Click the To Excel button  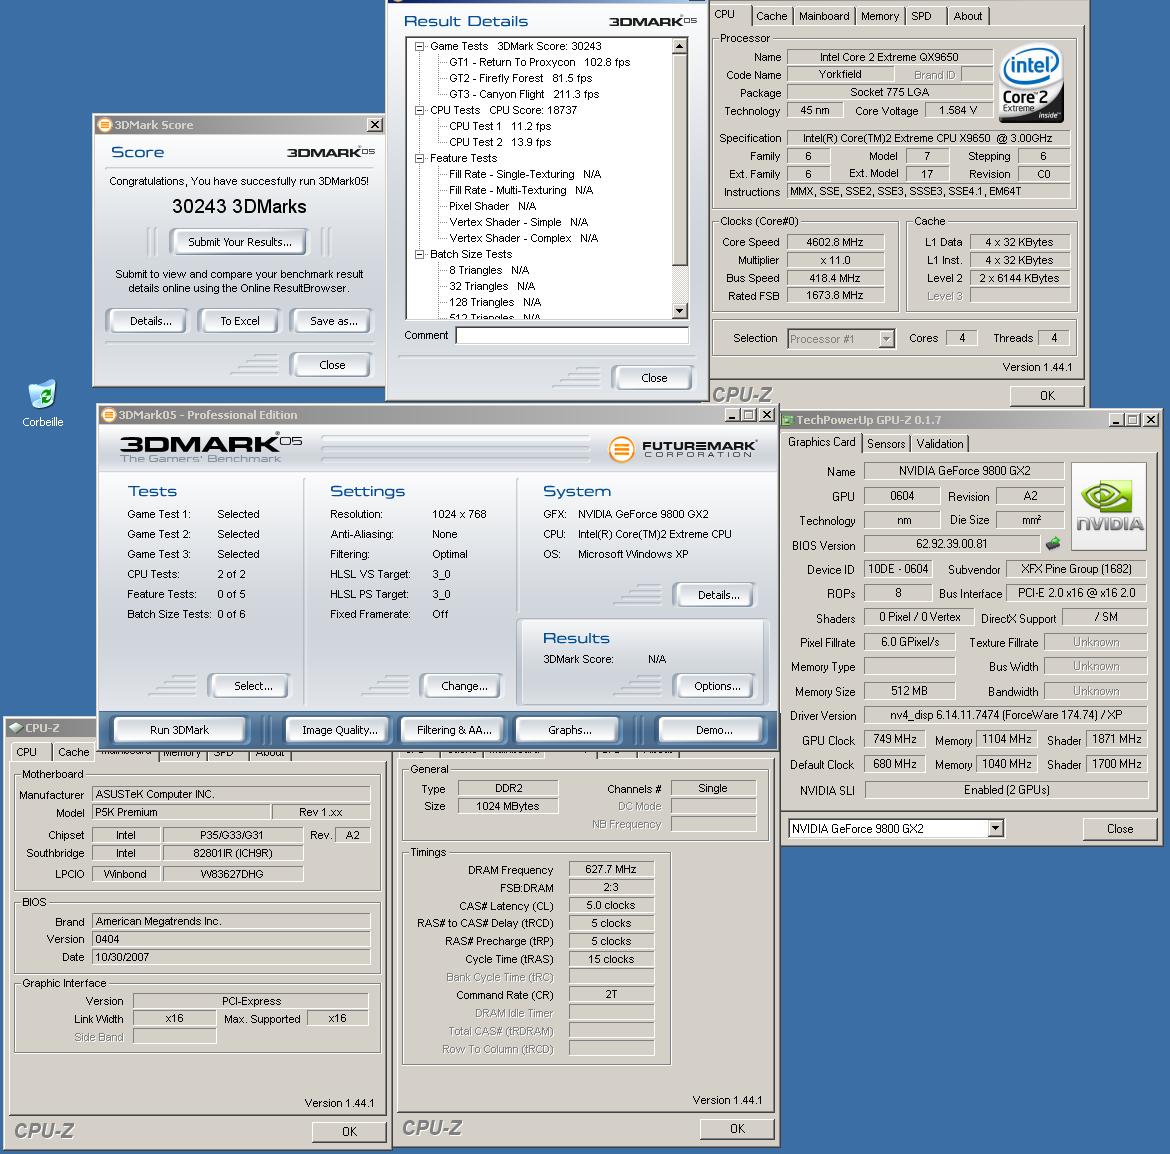[240, 321]
